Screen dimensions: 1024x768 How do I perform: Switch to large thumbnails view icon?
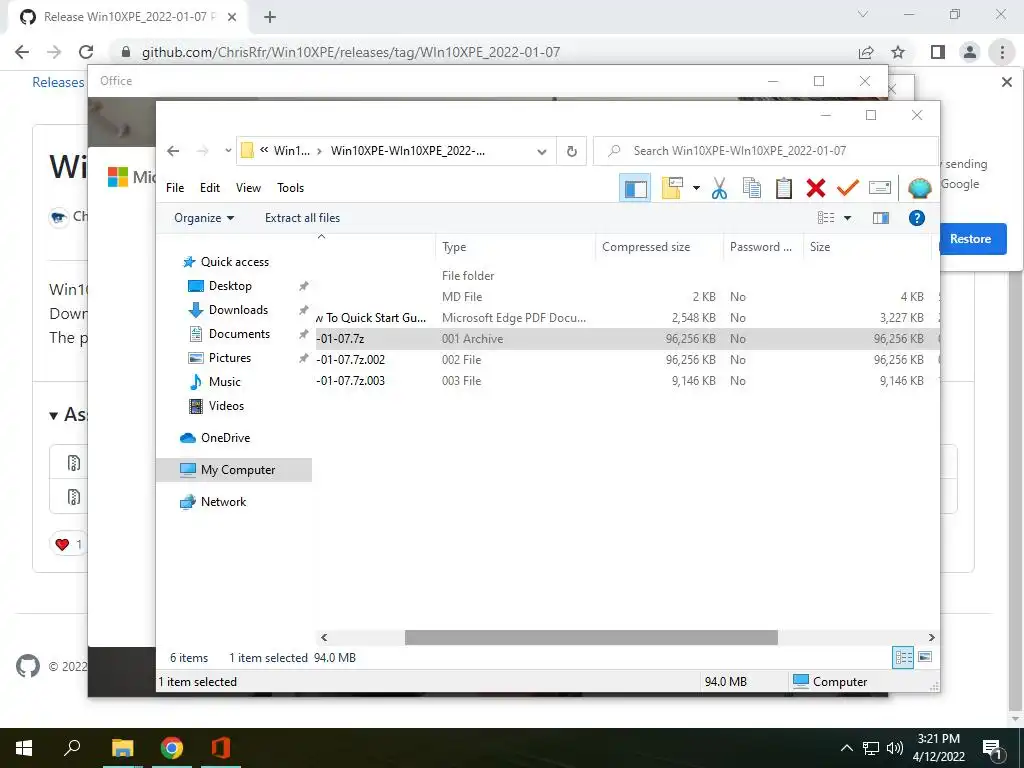pos(925,657)
